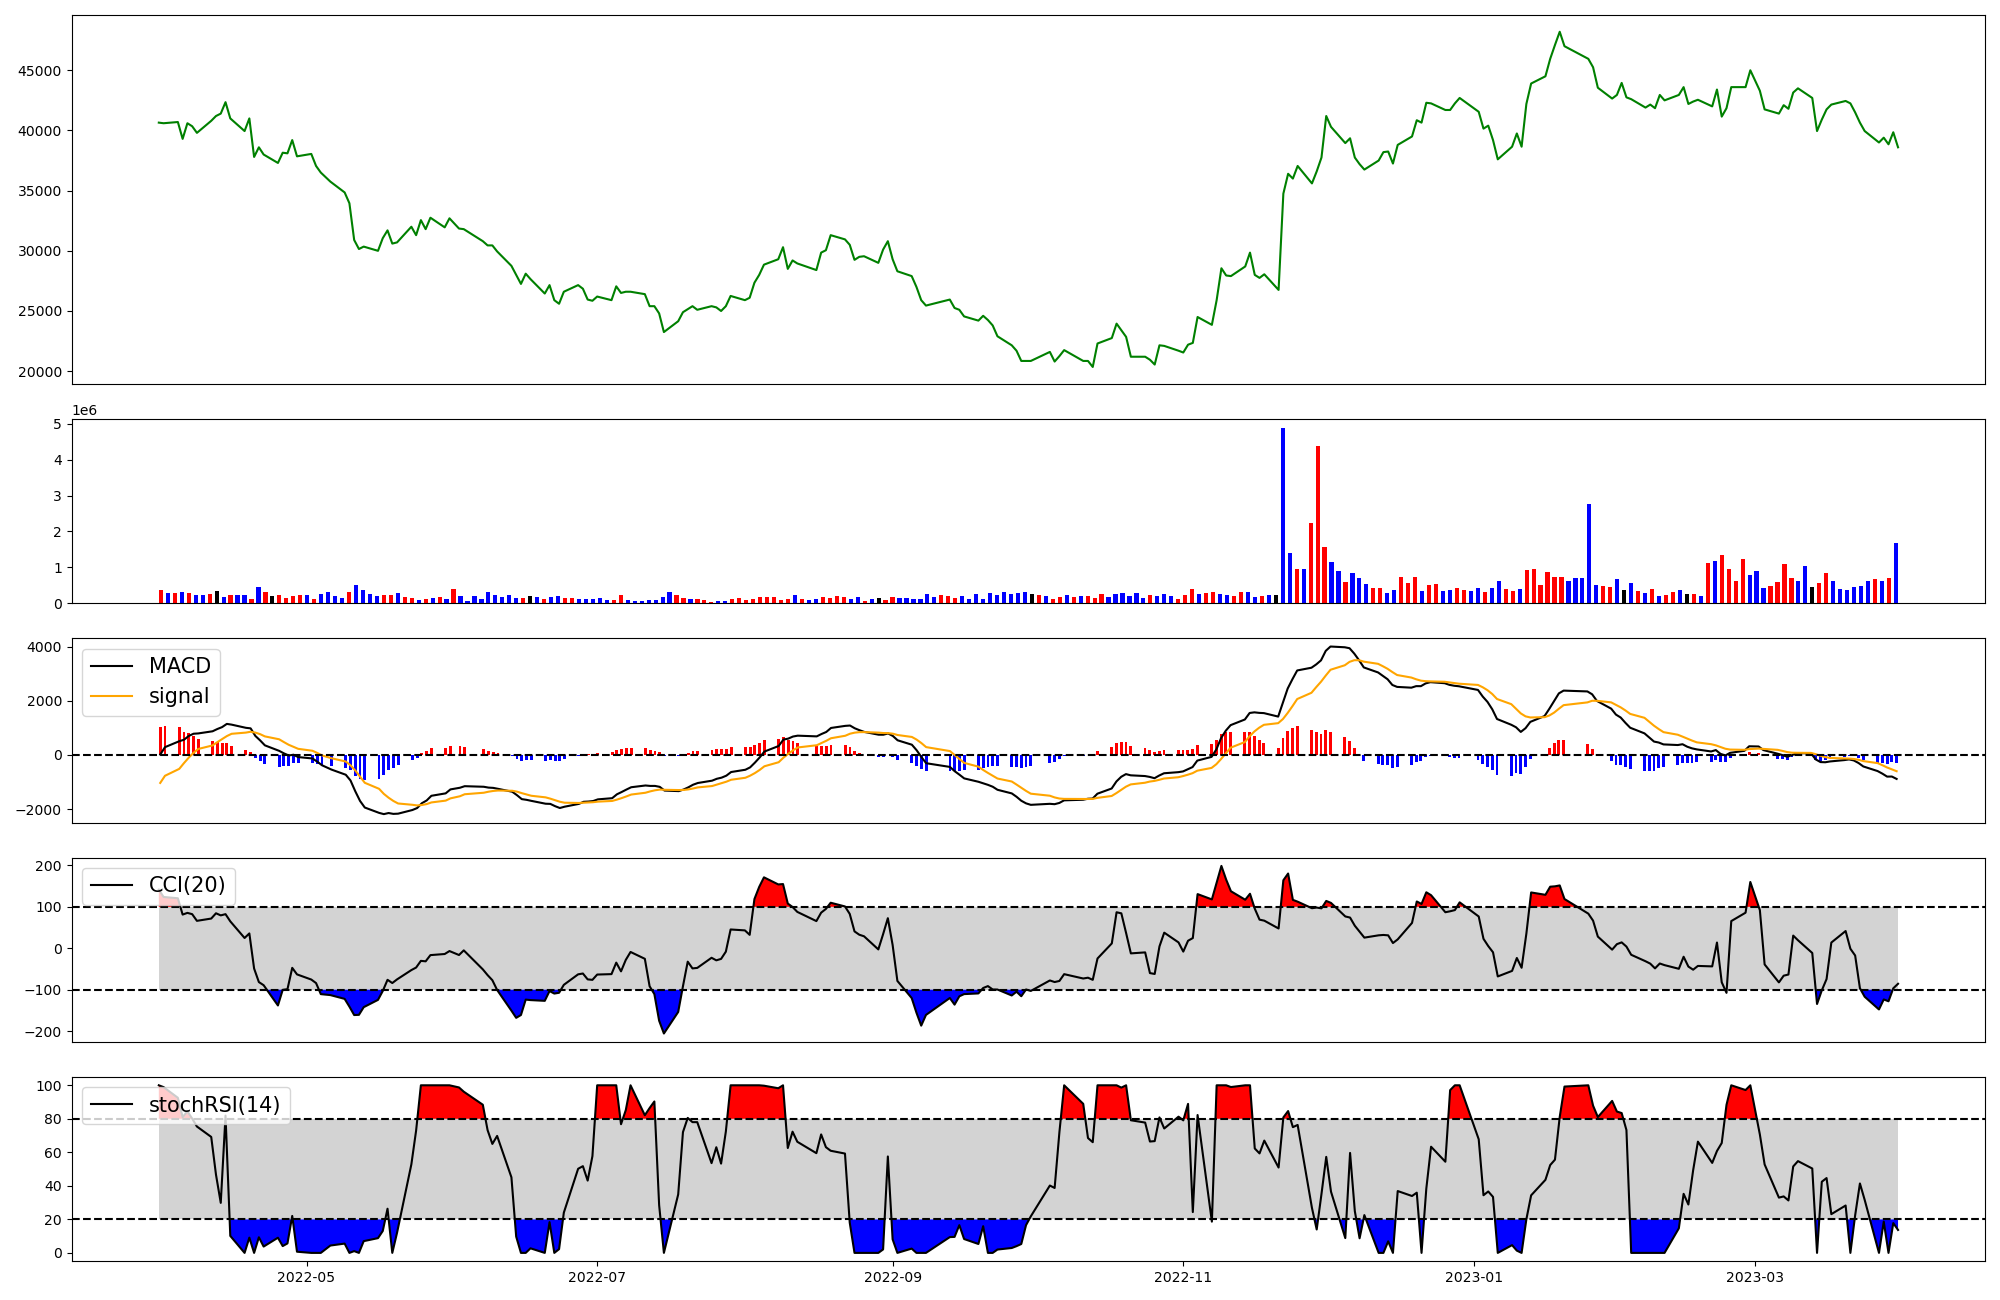
Task: Click the 2022-09 date tick label
Action: click(x=892, y=1277)
